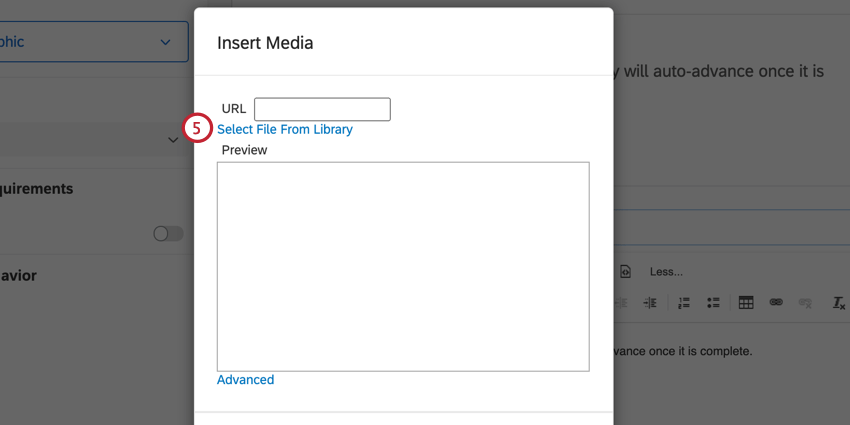Click inside the Preview box
850x425 pixels.
(402, 266)
